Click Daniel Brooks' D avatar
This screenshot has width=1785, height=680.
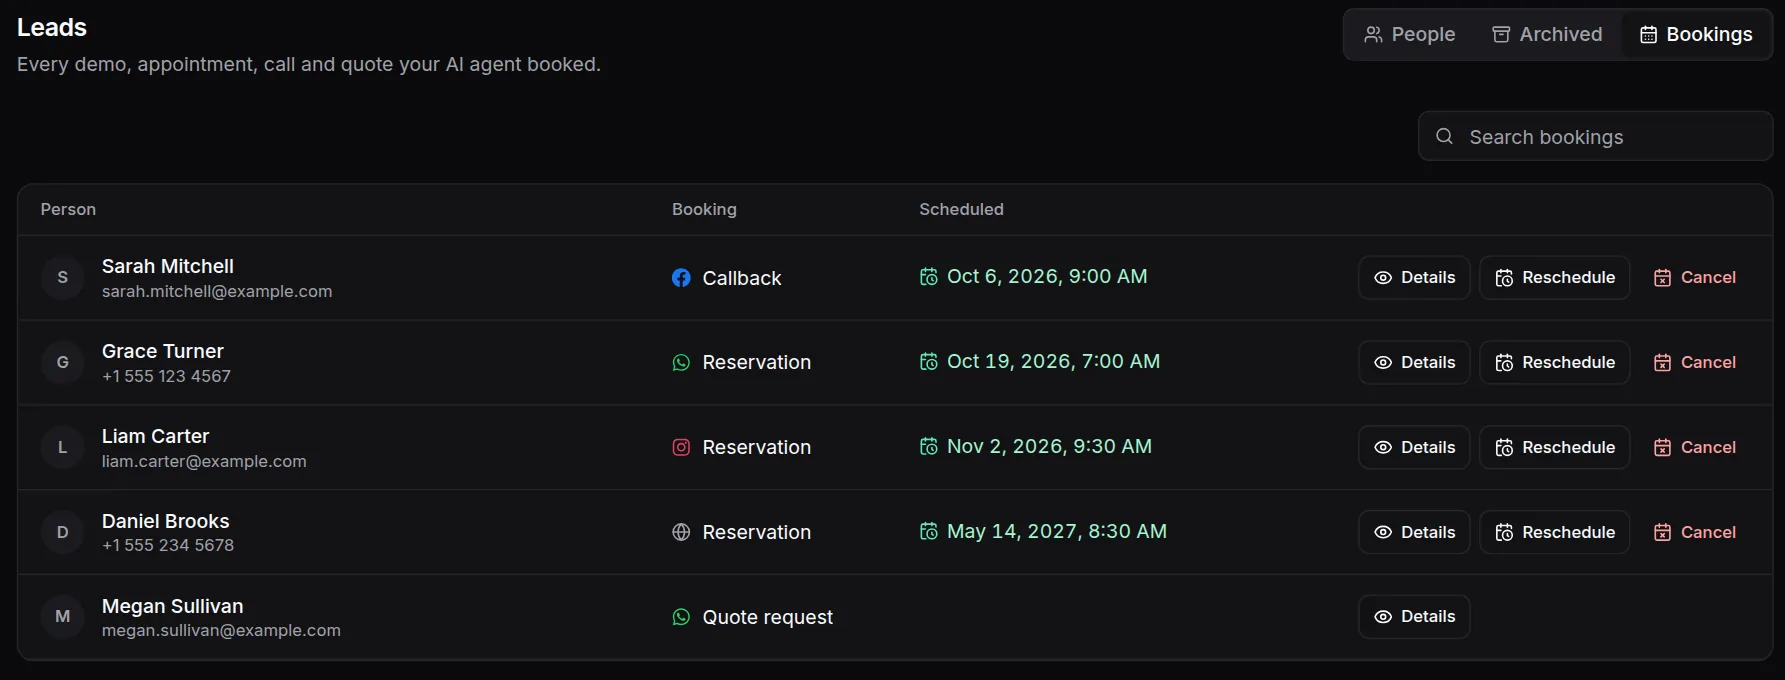[63, 532]
